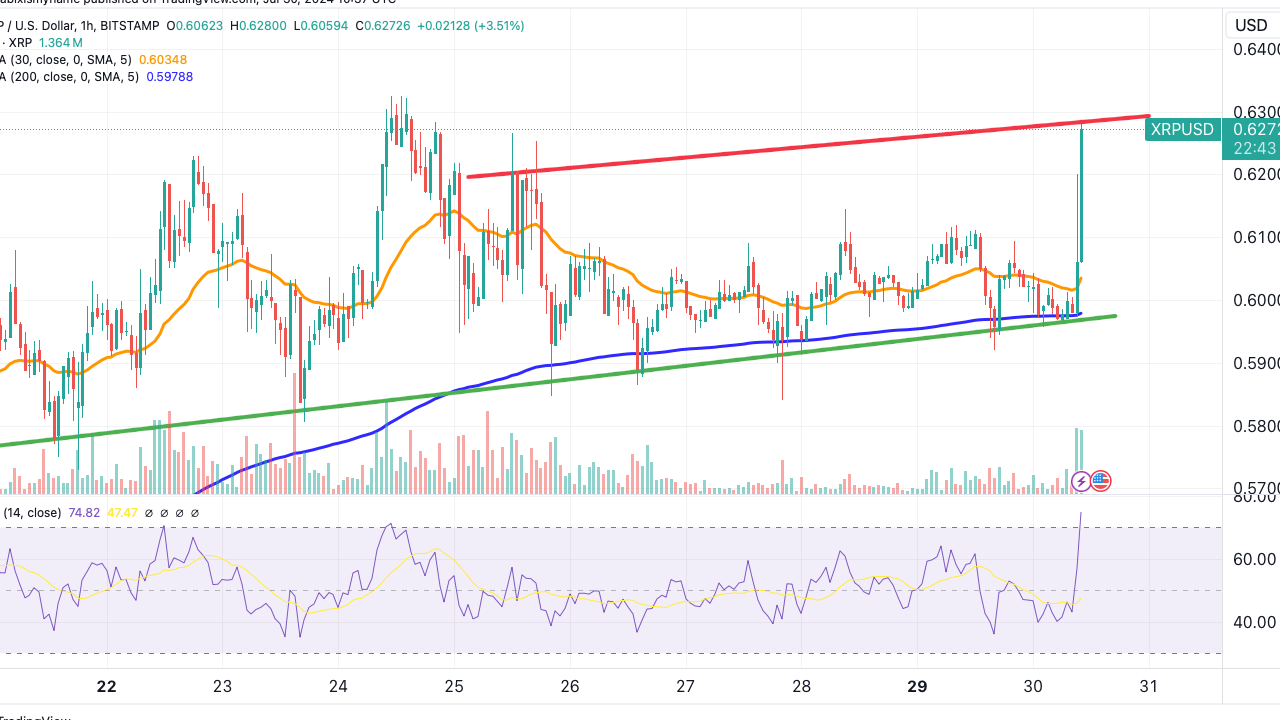This screenshot has height=720, width=1280.
Task: Click the 40.00 RSI scale label
Action: tap(1254, 622)
